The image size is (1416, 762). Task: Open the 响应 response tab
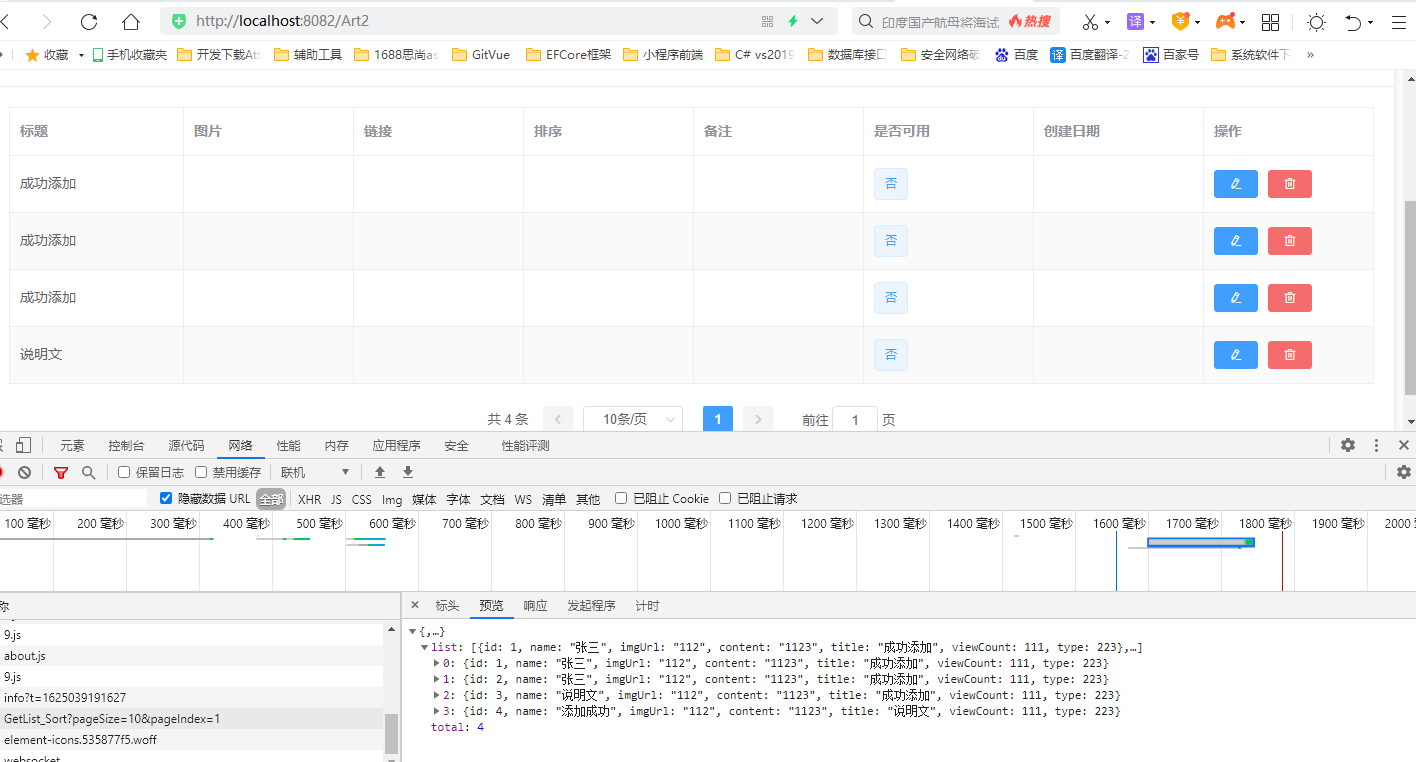coord(535,606)
